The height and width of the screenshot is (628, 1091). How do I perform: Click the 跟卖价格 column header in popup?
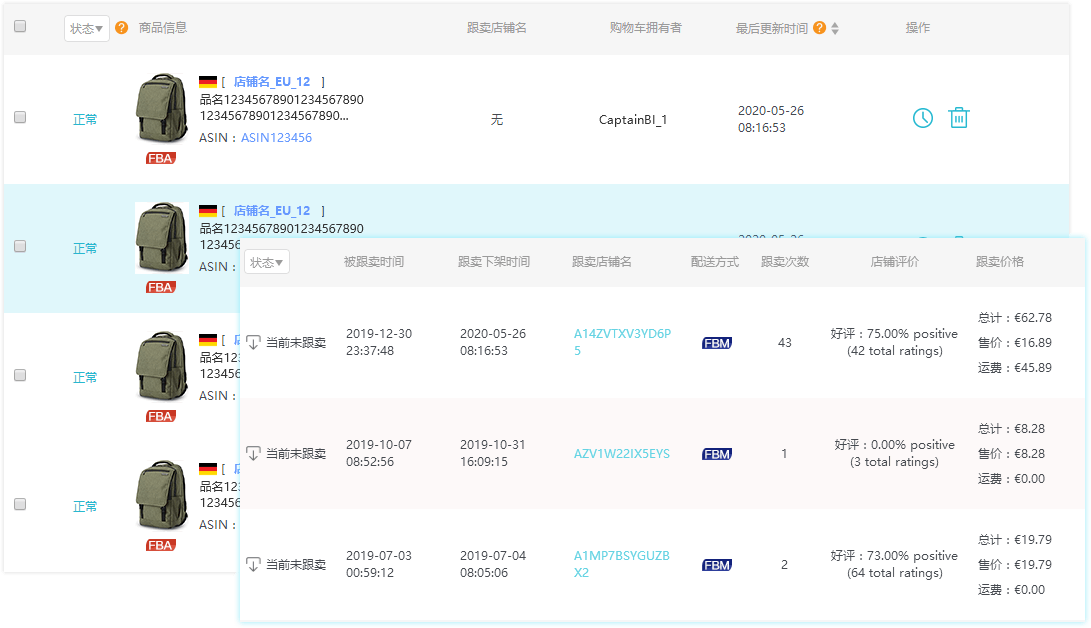(1000, 262)
